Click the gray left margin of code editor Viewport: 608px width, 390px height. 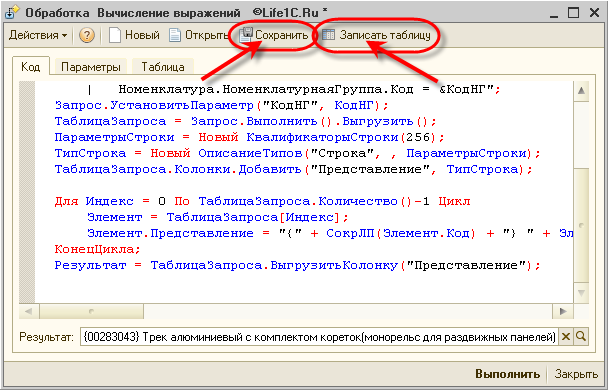tap(27, 192)
